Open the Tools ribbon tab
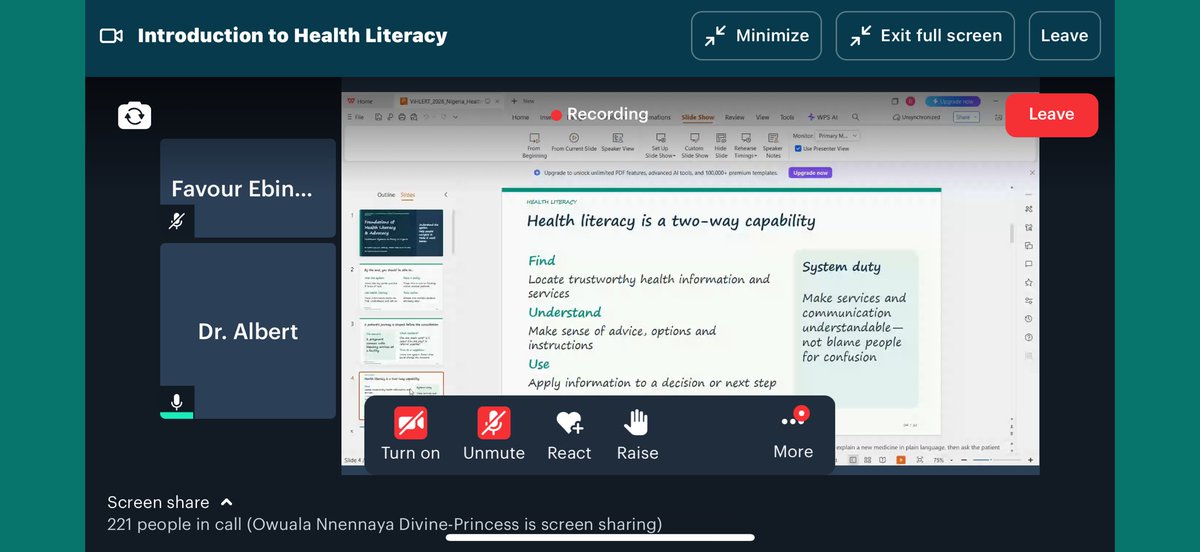Image resolution: width=1200 pixels, height=552 pixels. pyautogui.click(x=787, y=117)
